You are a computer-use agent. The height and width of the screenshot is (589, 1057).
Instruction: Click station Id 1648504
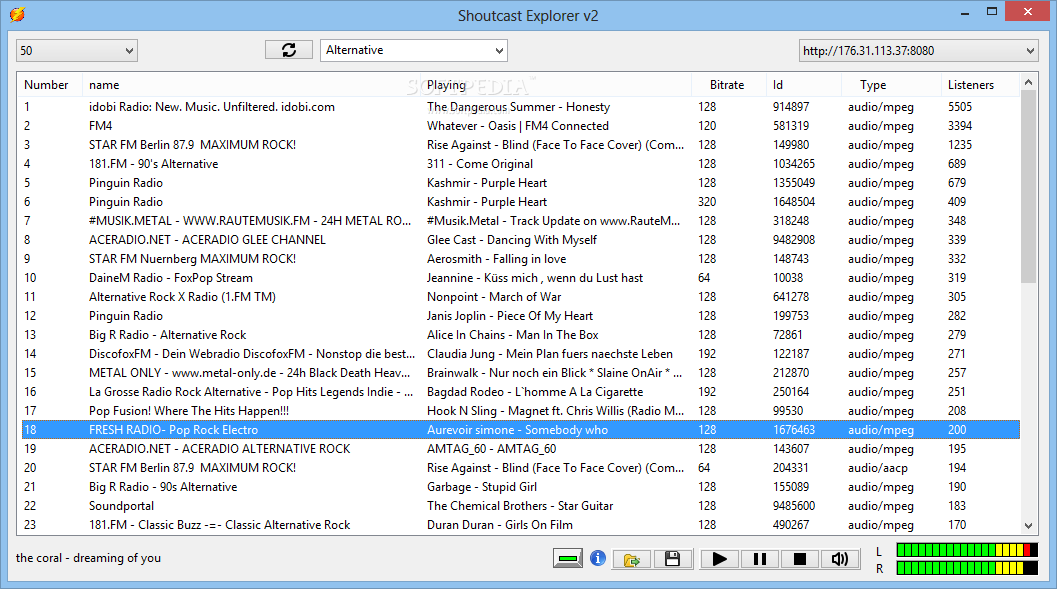tap(794, 202)
